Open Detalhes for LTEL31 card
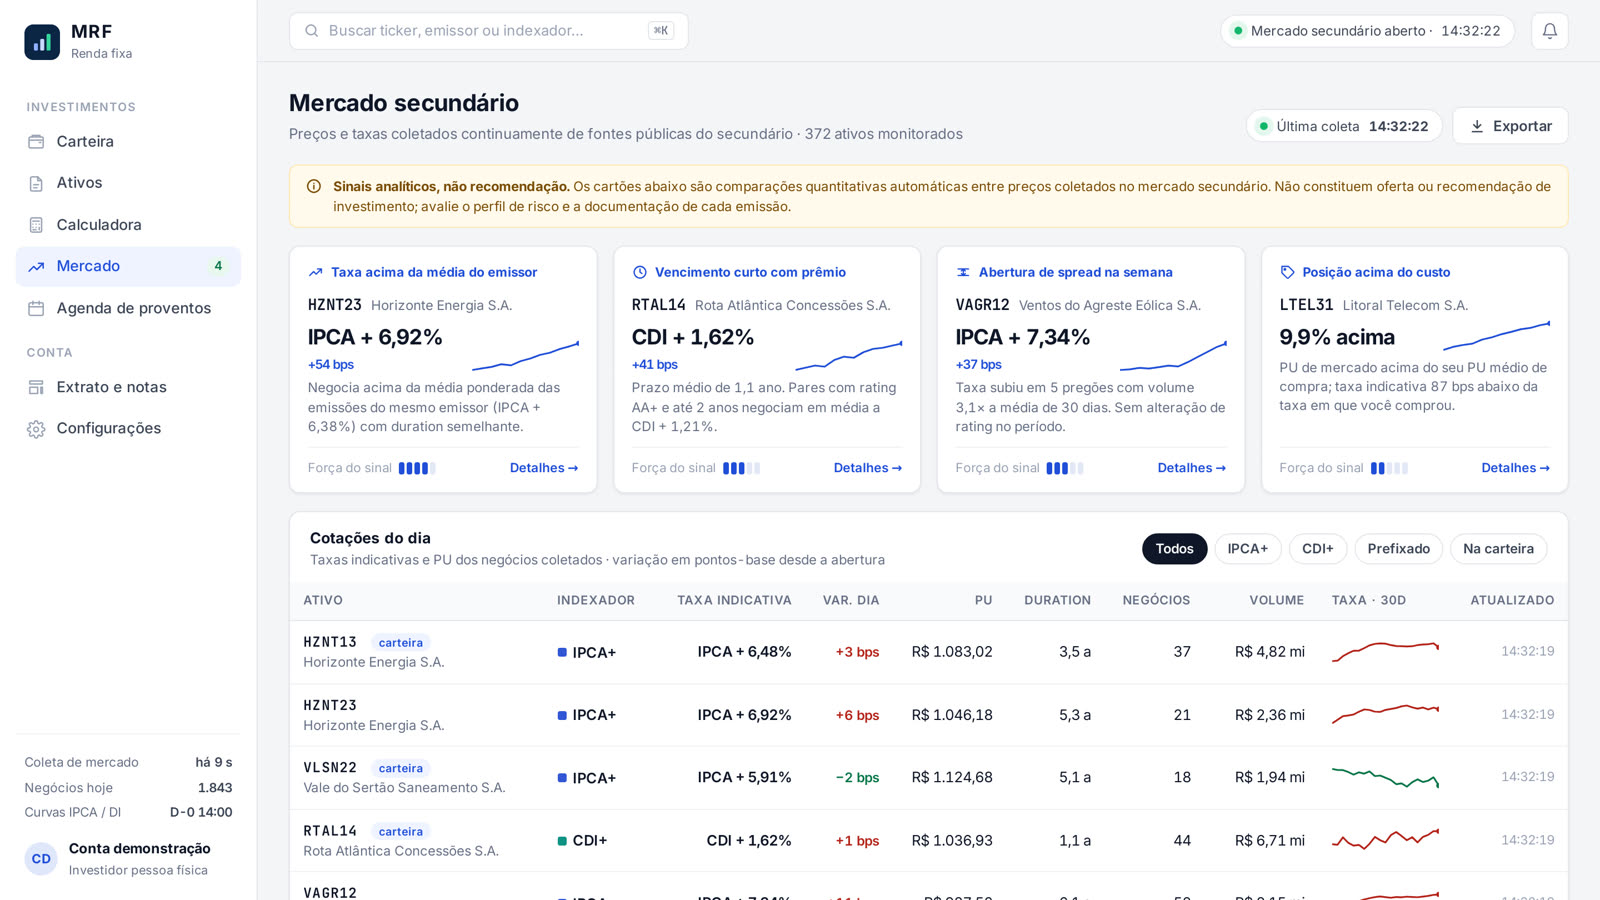1600x900 pixels. pos(1516,468)
